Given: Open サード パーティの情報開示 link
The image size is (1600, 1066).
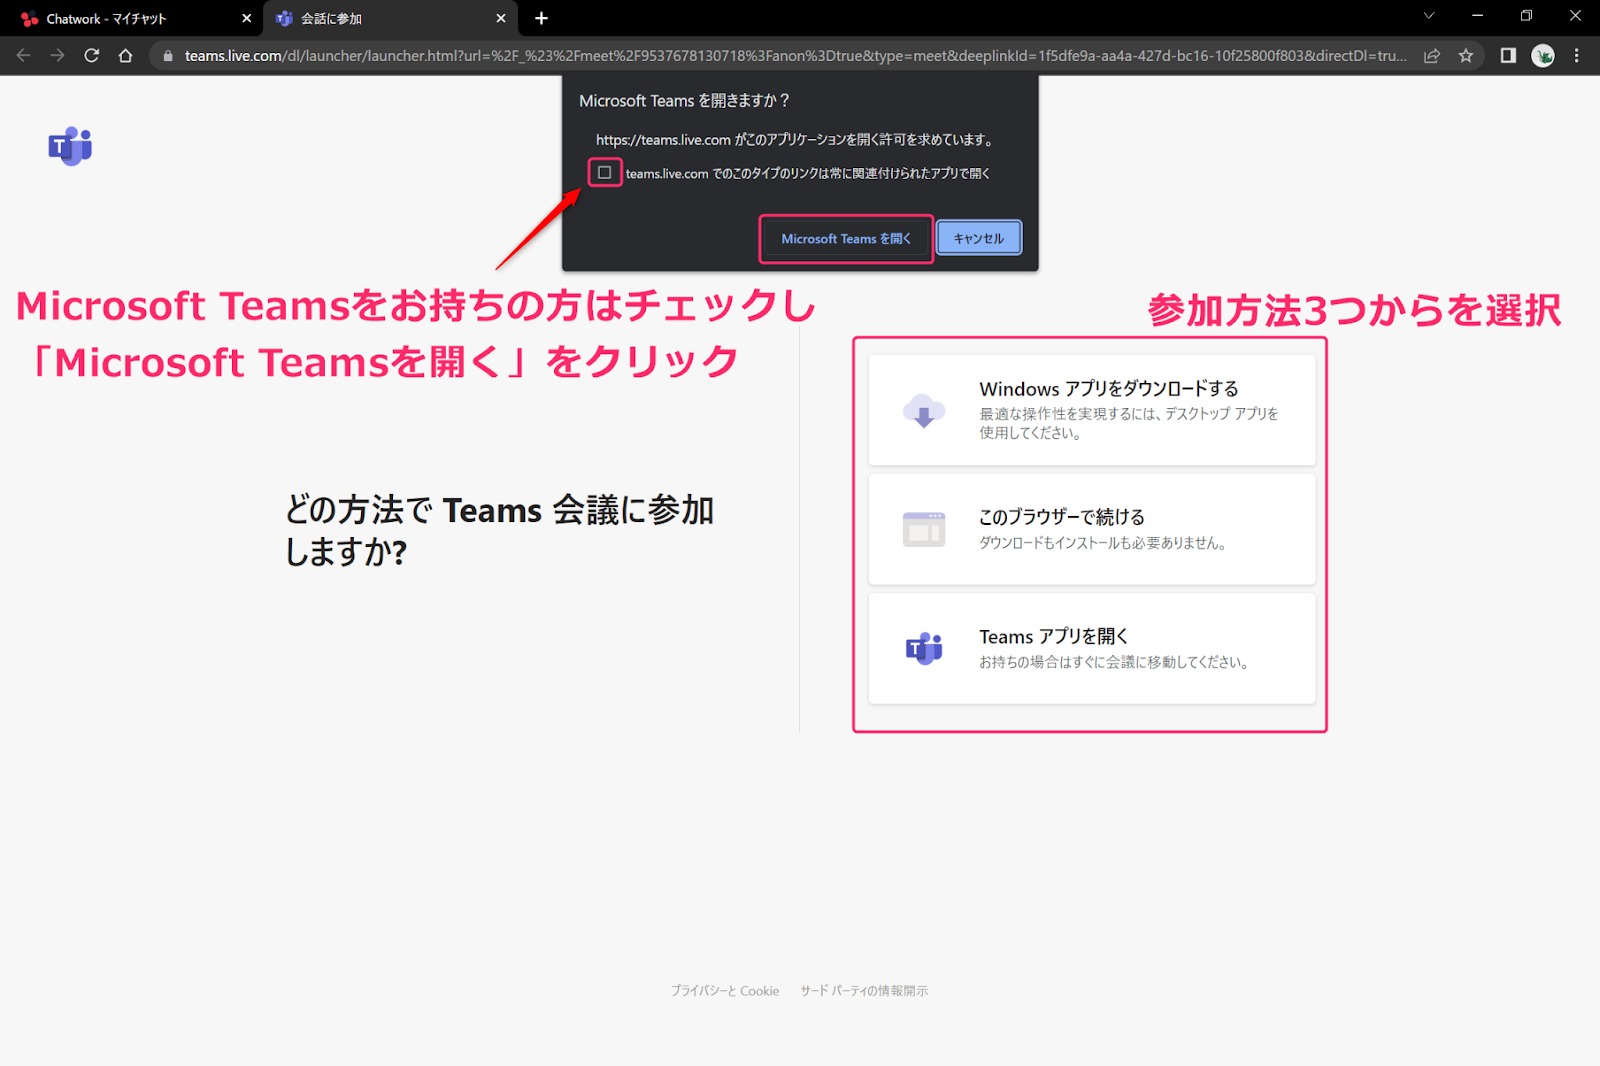Looking at the screenshot, I should 864,991.
